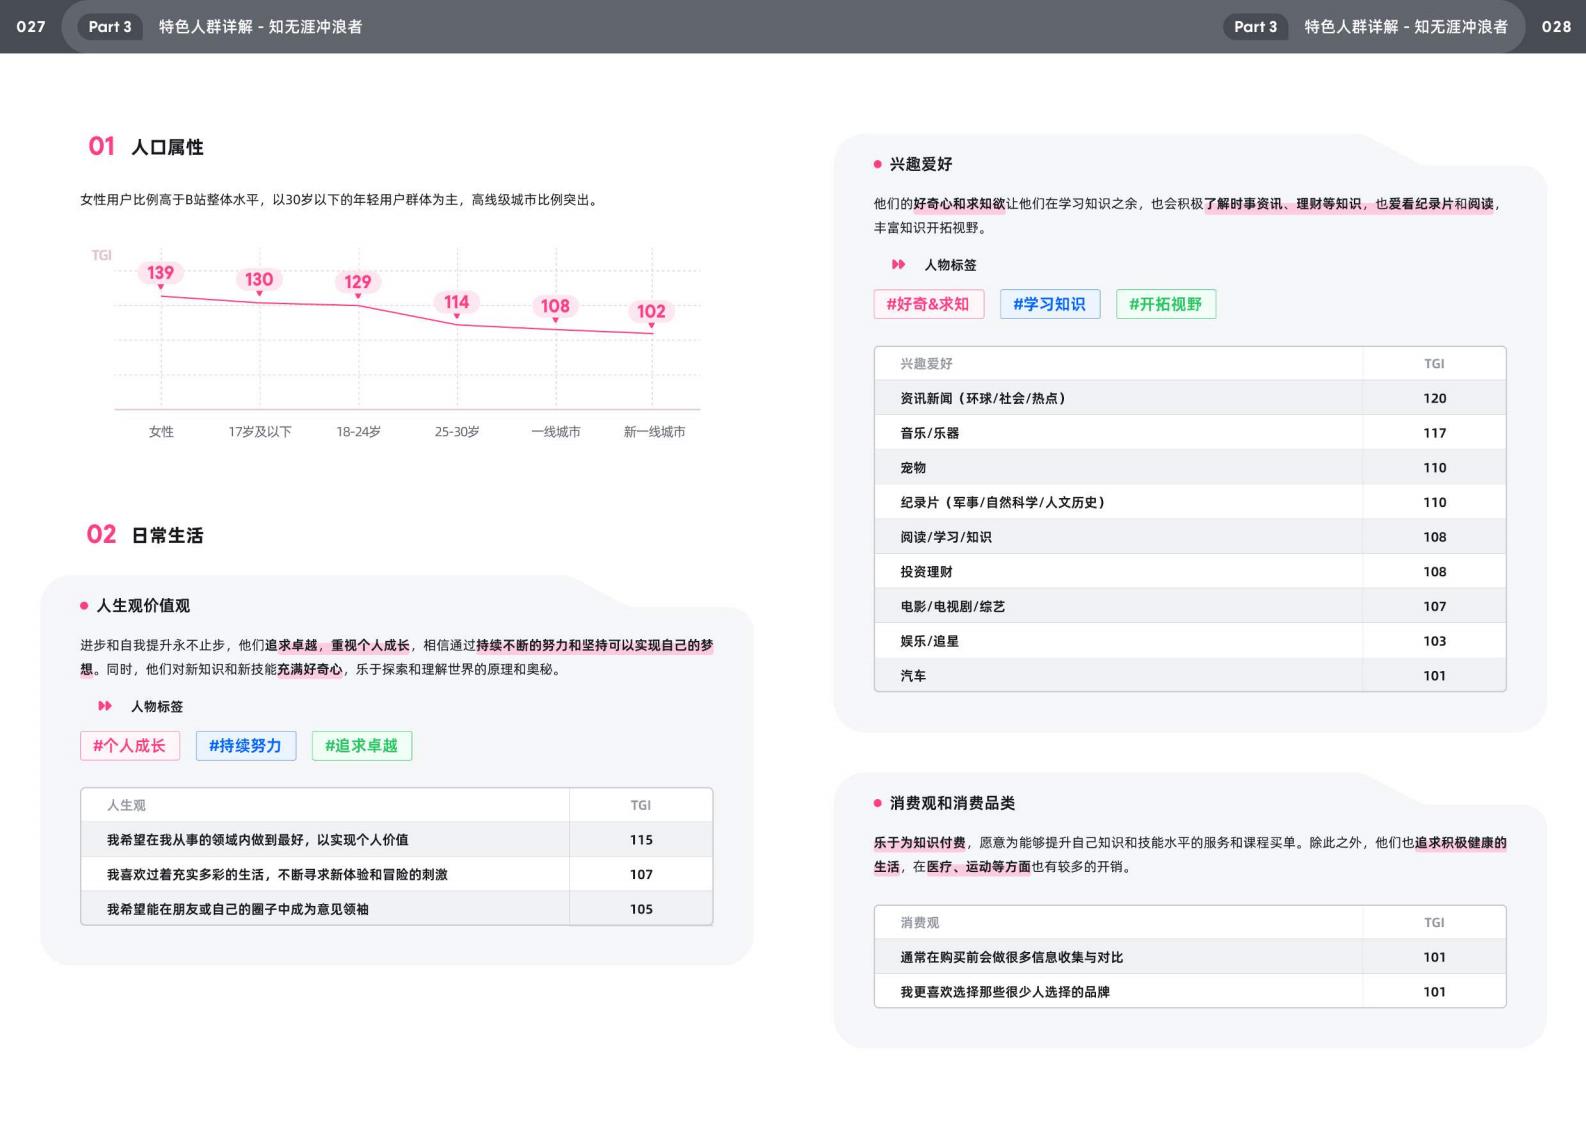The height and width of the screenshot is (1122, 1586).
Task: Click the Part 3 badge next to page number 028
Action: pos(1255,27)
